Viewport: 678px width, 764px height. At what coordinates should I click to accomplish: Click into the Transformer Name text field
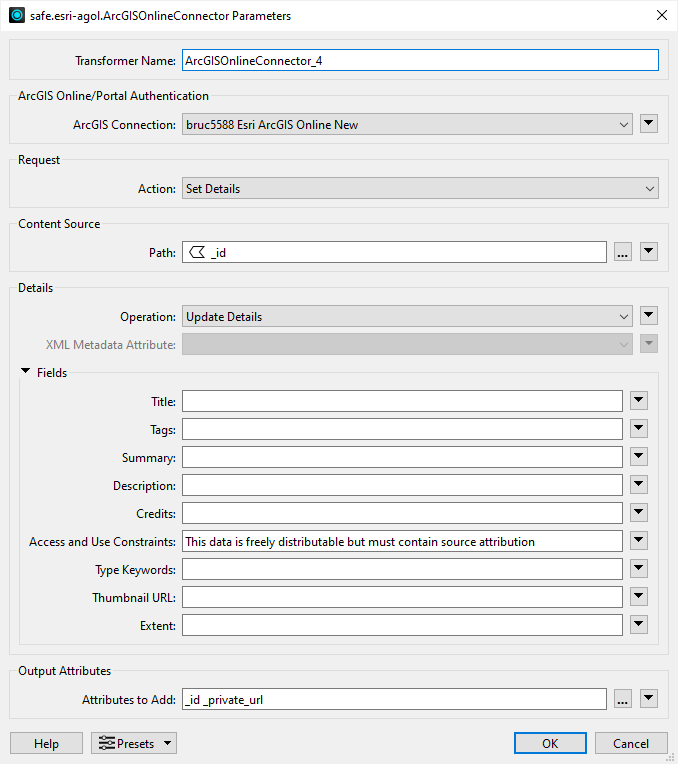(x=420, y=60)
